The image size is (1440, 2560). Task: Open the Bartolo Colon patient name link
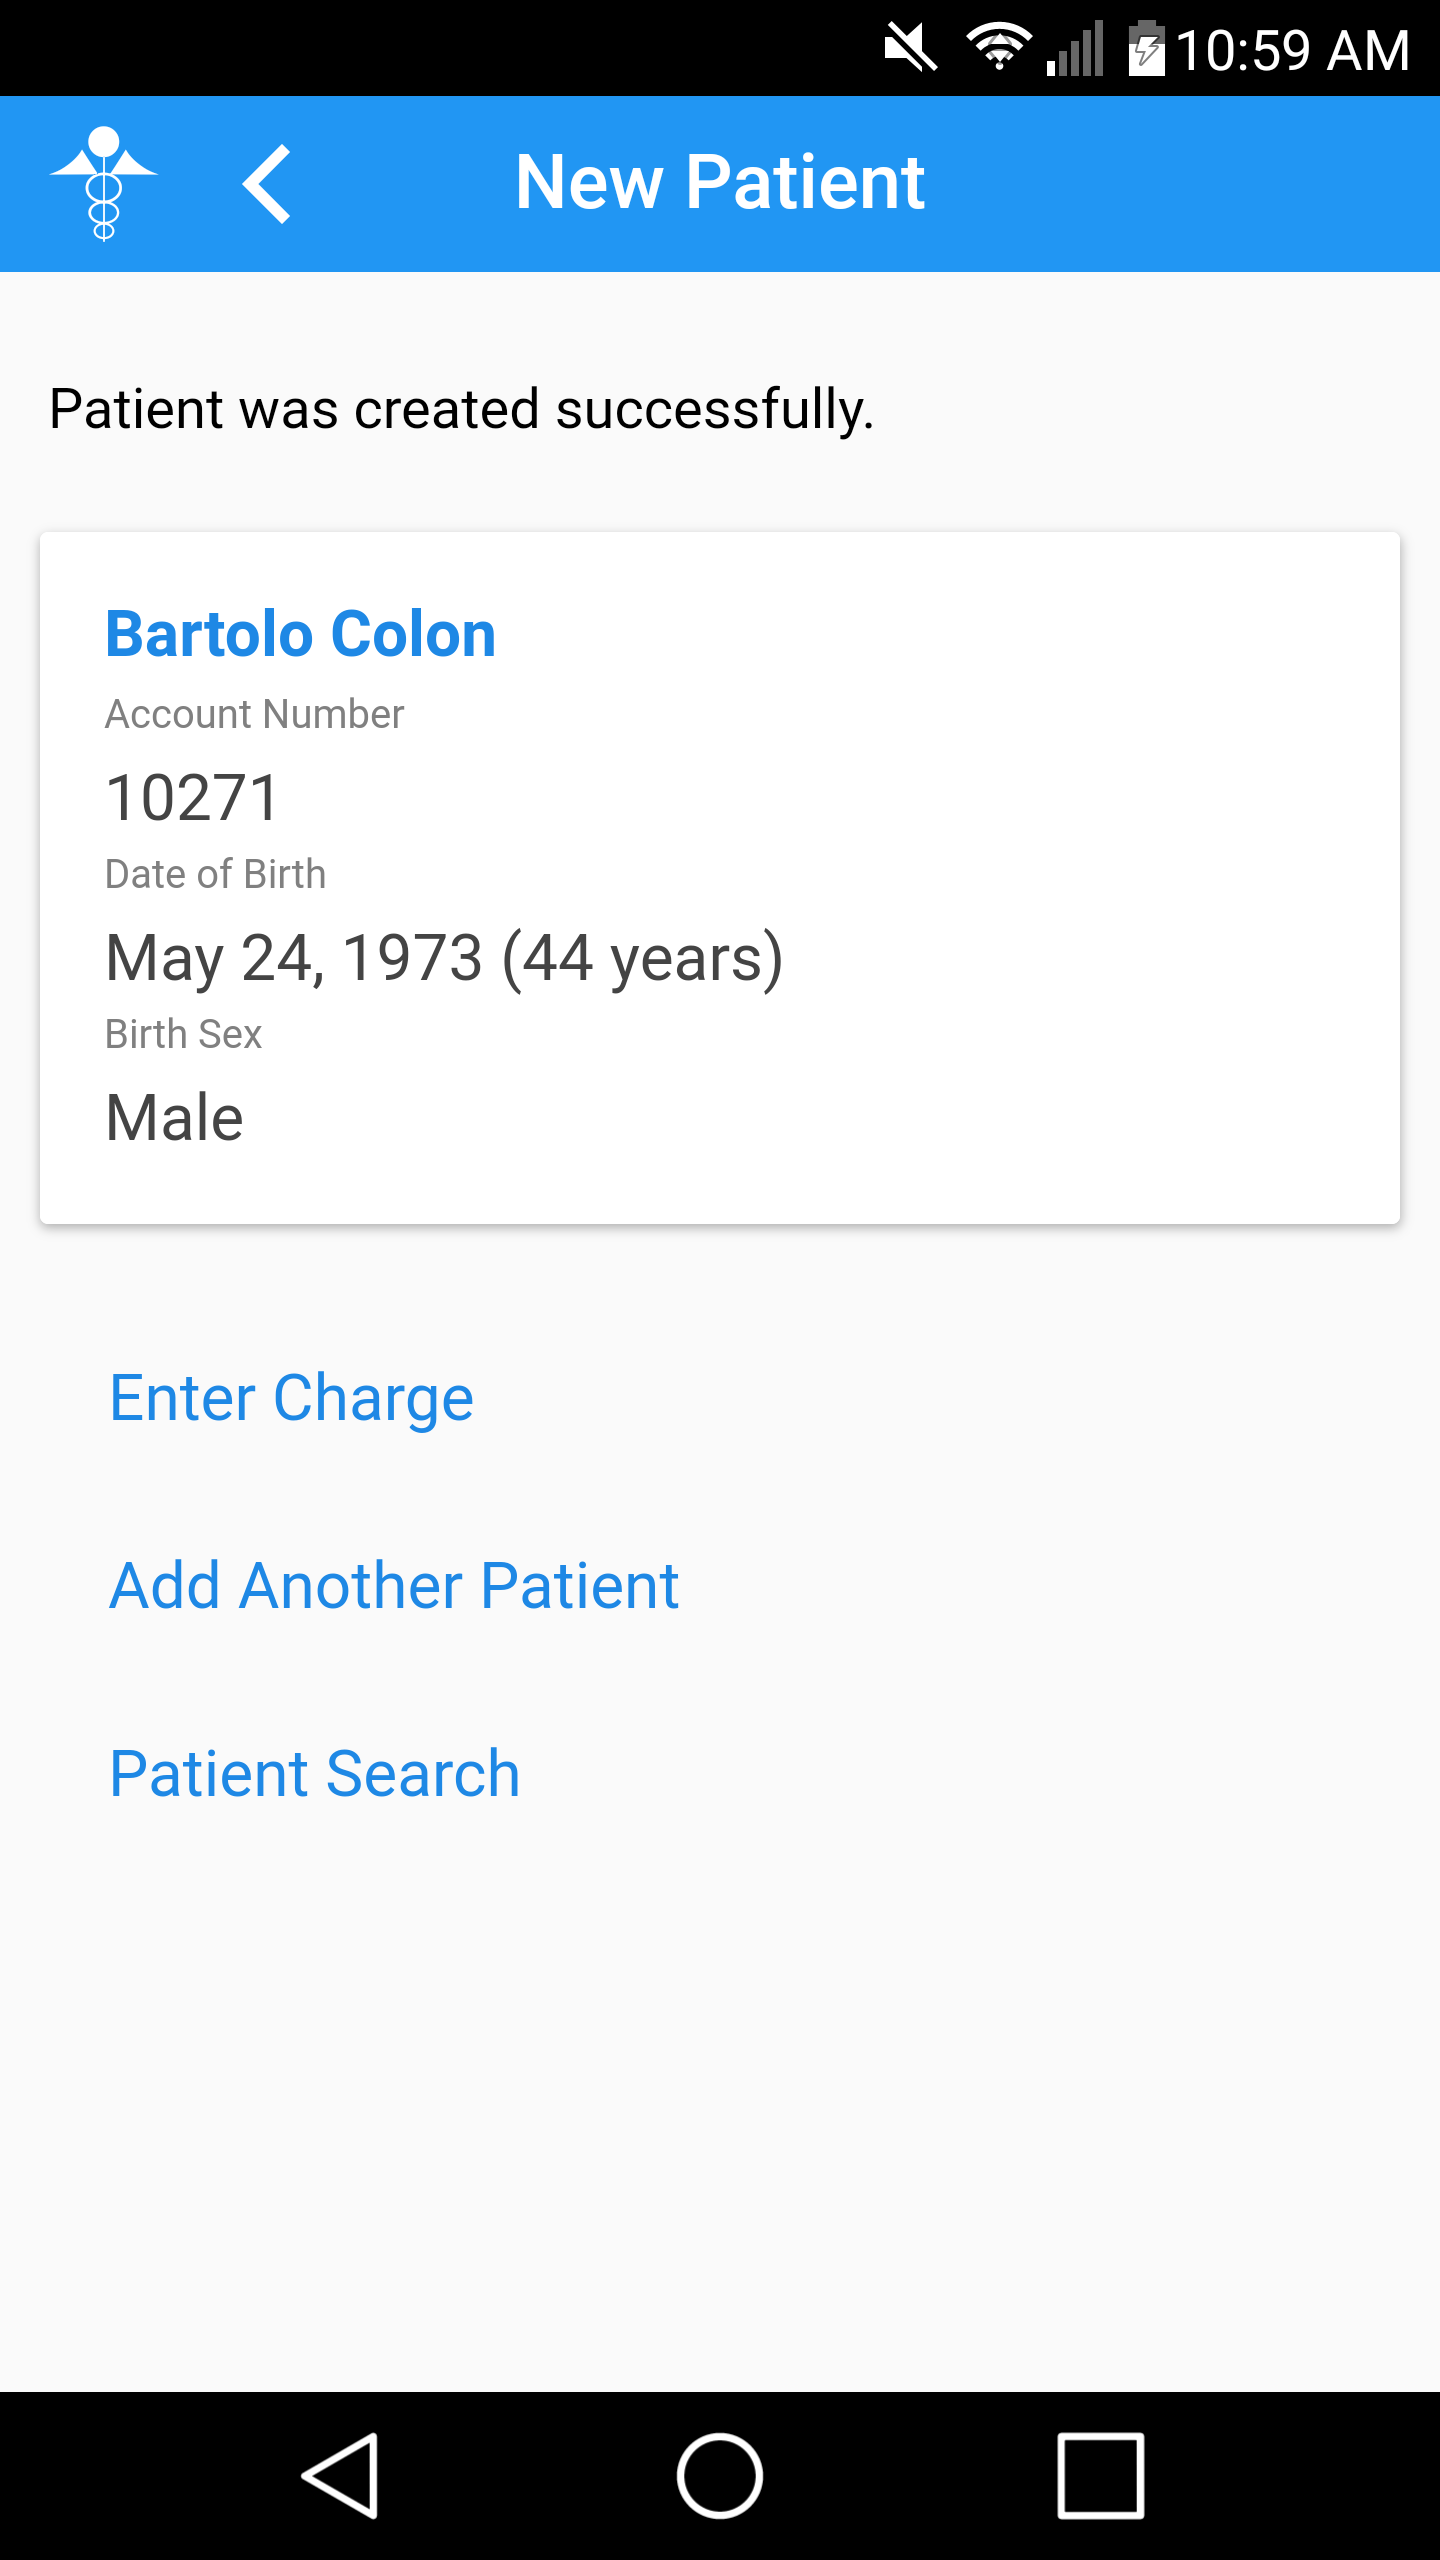[300, 634]
